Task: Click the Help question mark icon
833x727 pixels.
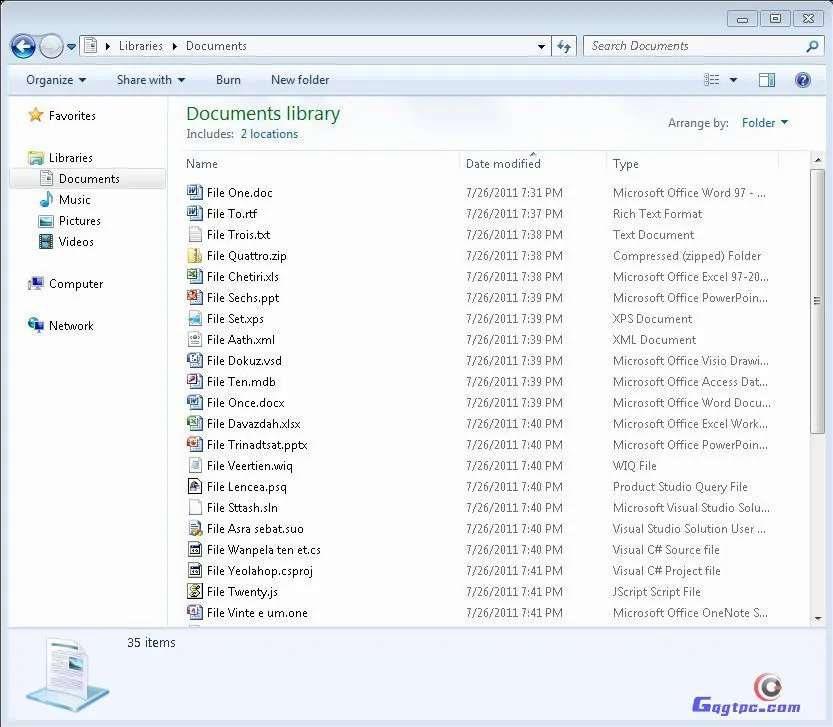Action: point(802,80)
